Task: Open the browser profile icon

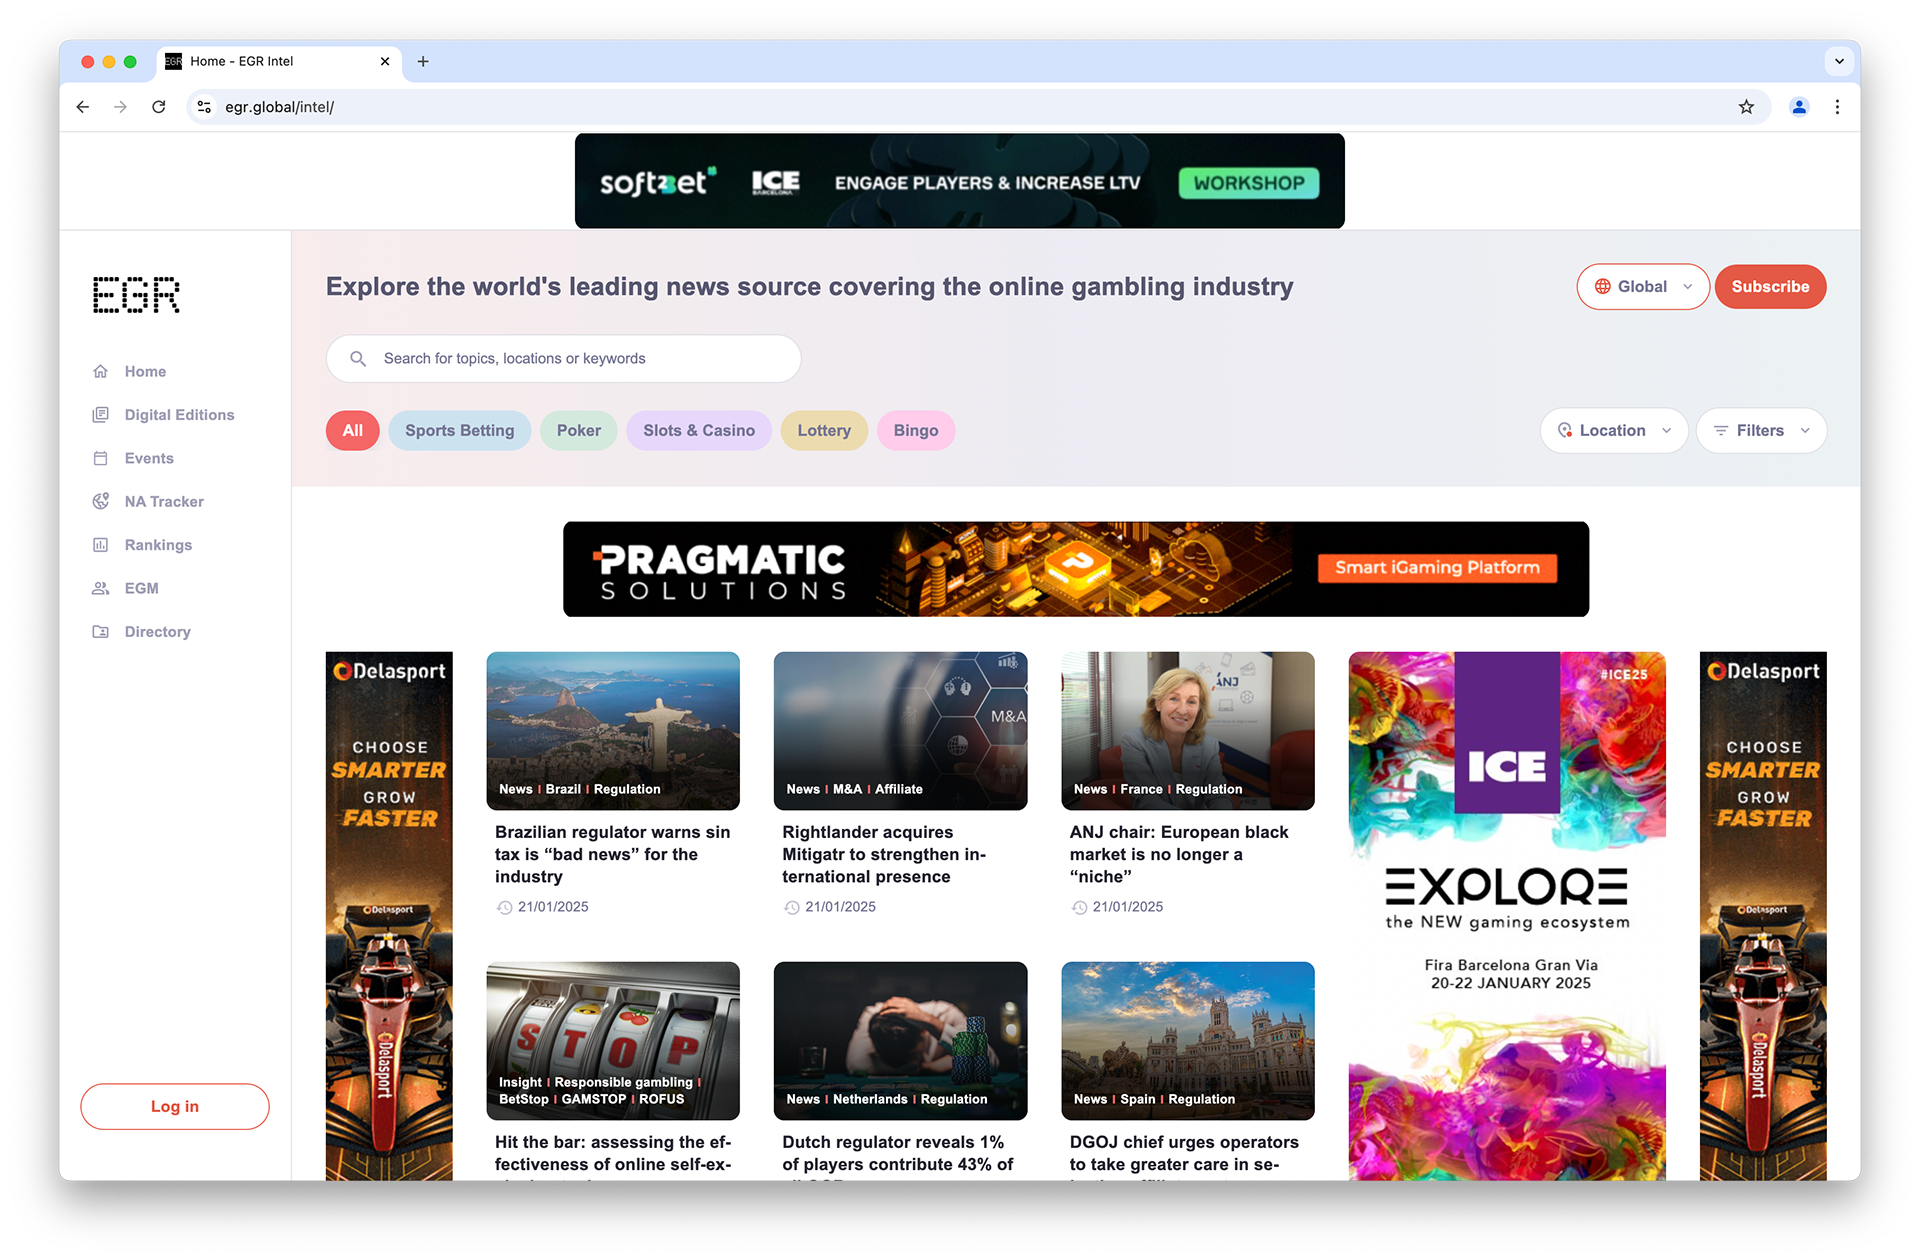Action: pos(1798,107)
